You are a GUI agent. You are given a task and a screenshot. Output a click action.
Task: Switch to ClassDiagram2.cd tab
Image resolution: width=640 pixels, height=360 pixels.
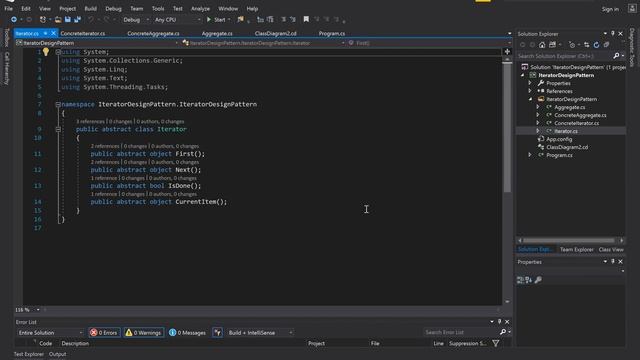click(276, 33)
